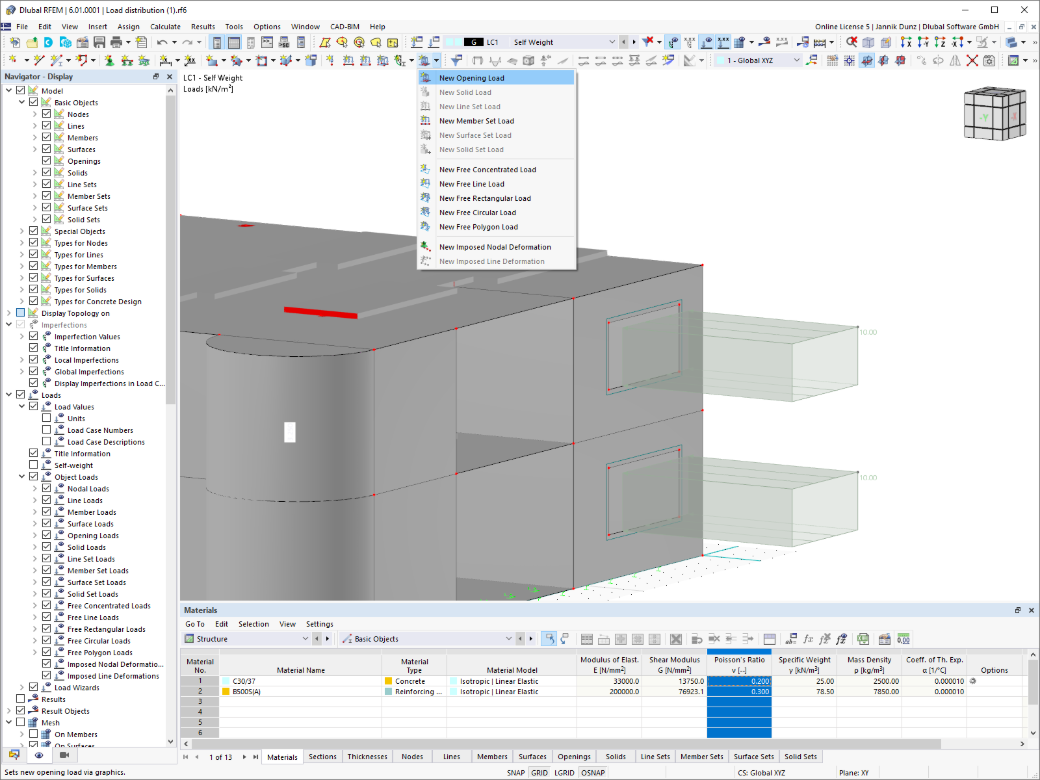
Task: Click the C30/37 material color swatch
Action: [226, 681]
